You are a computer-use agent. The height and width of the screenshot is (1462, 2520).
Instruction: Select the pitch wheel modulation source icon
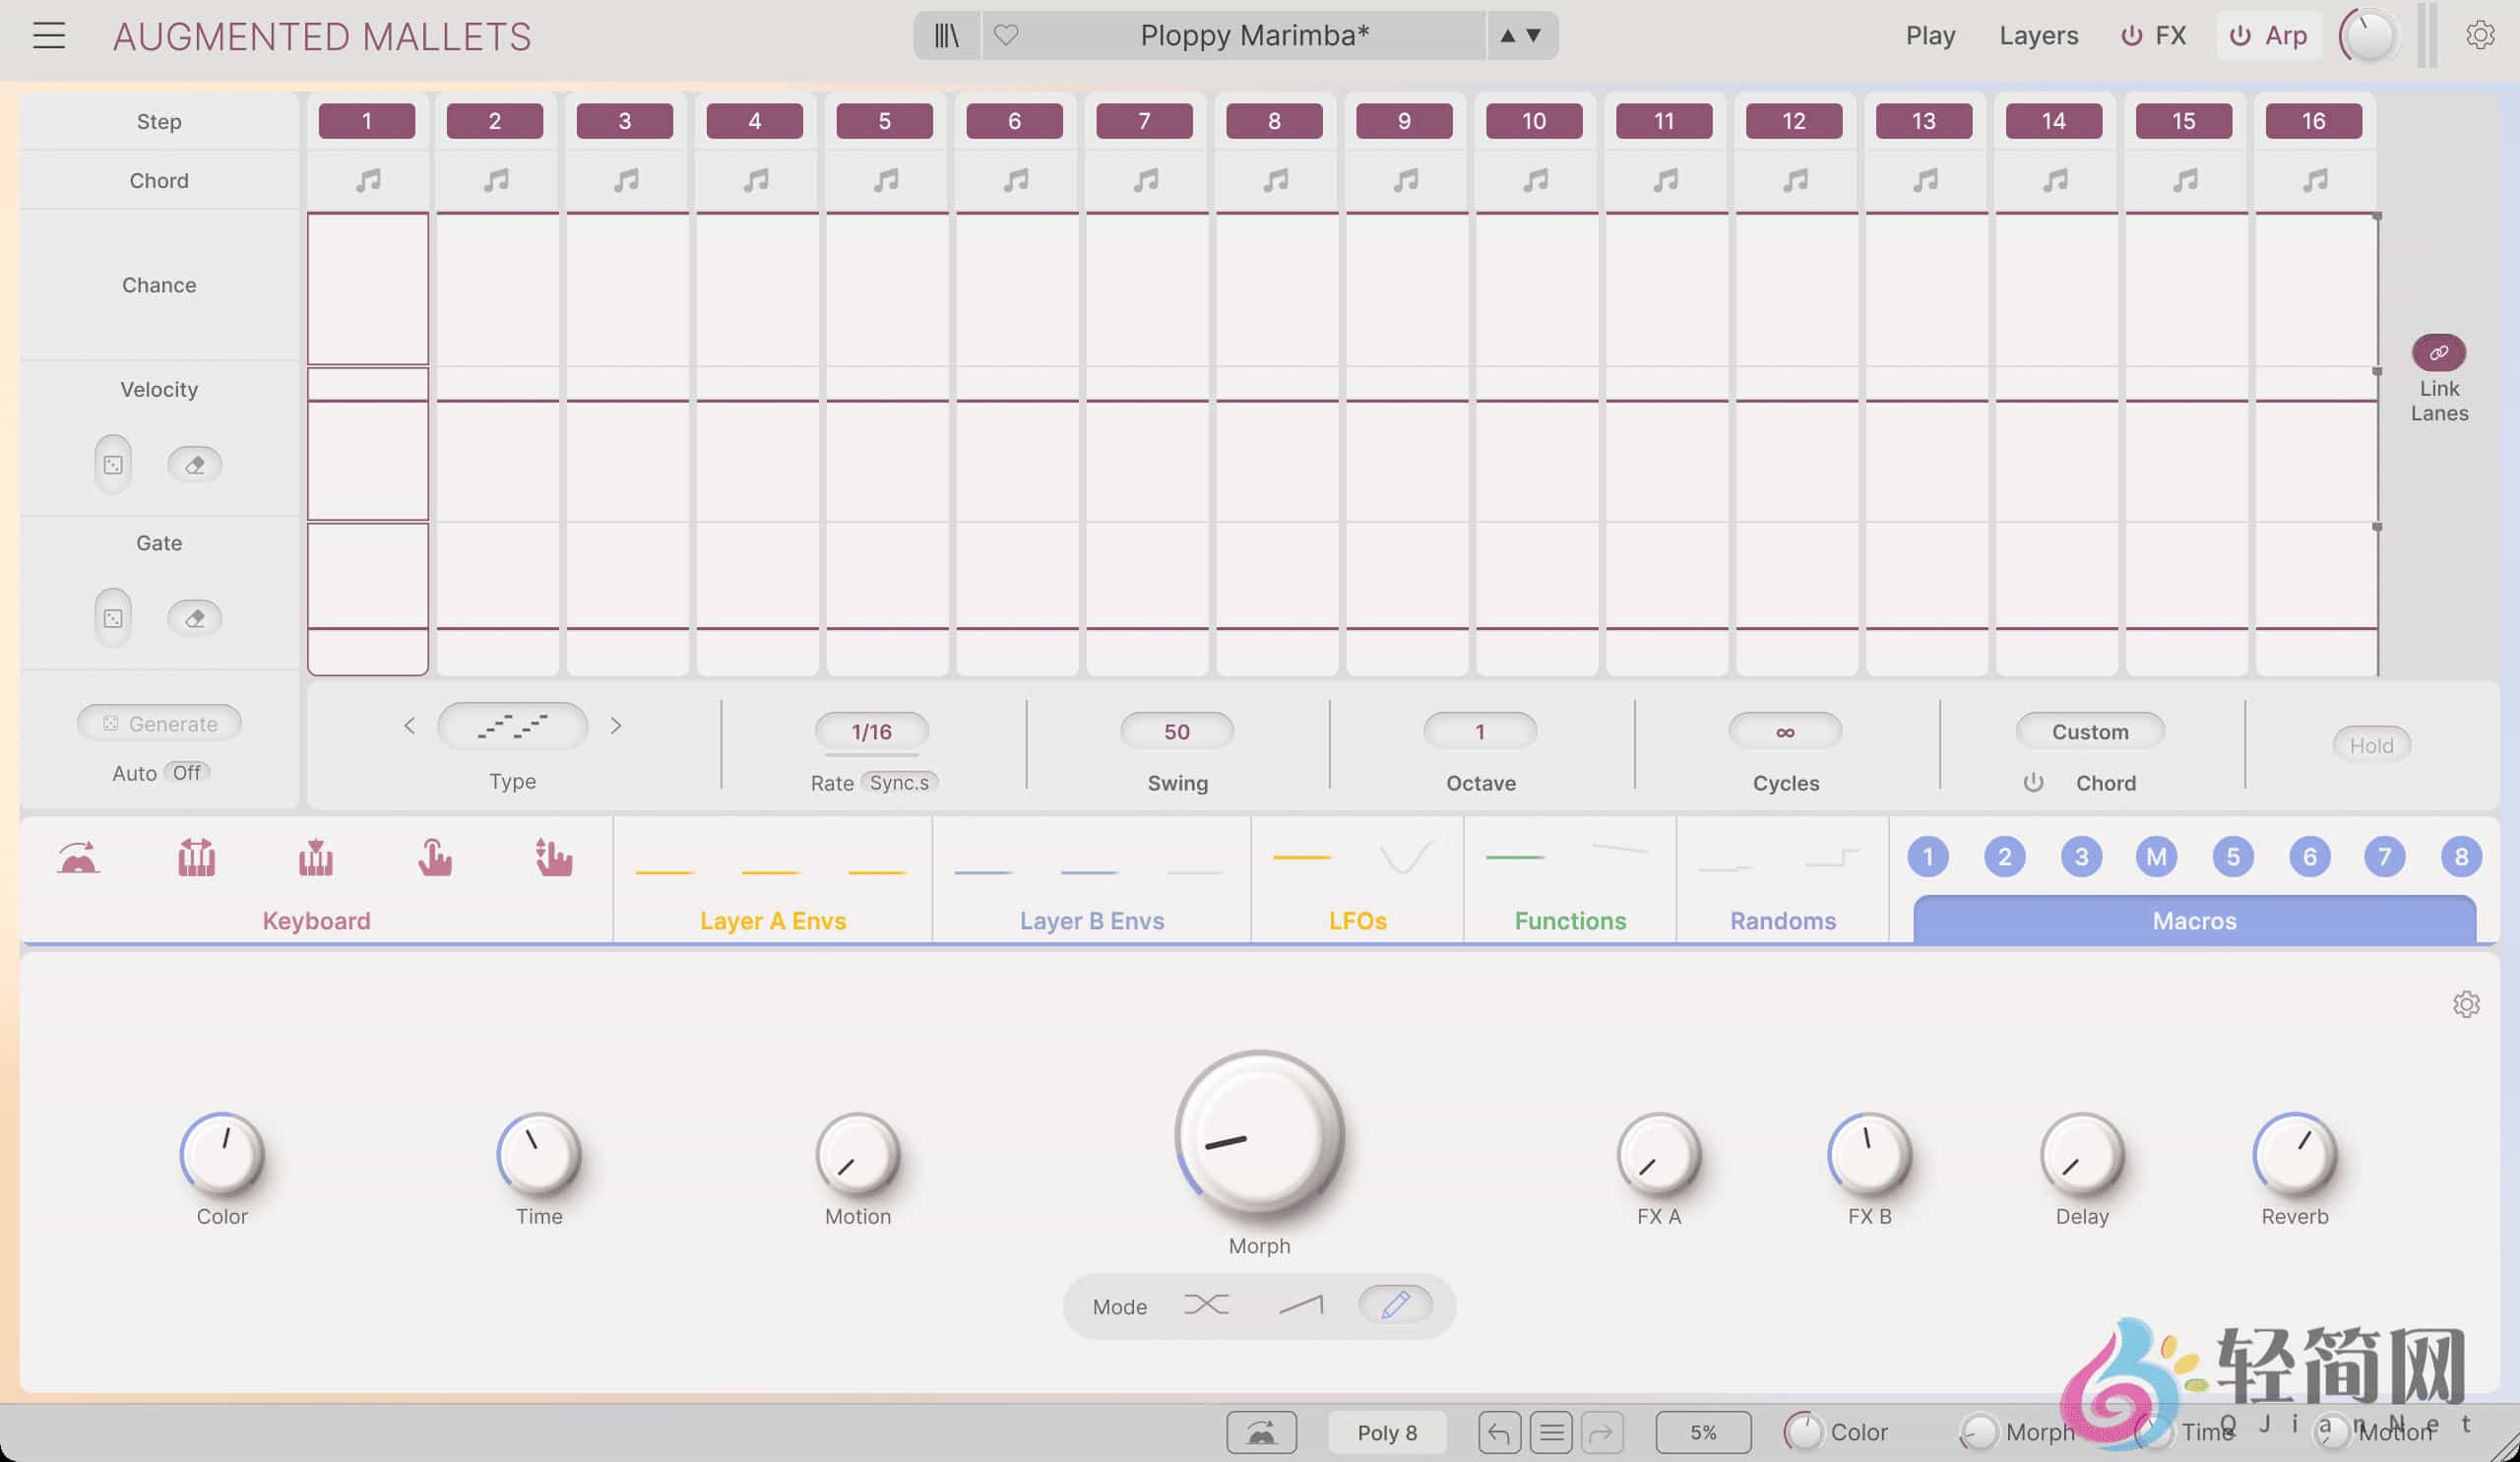pyautogui.click(x=78, y=857)
